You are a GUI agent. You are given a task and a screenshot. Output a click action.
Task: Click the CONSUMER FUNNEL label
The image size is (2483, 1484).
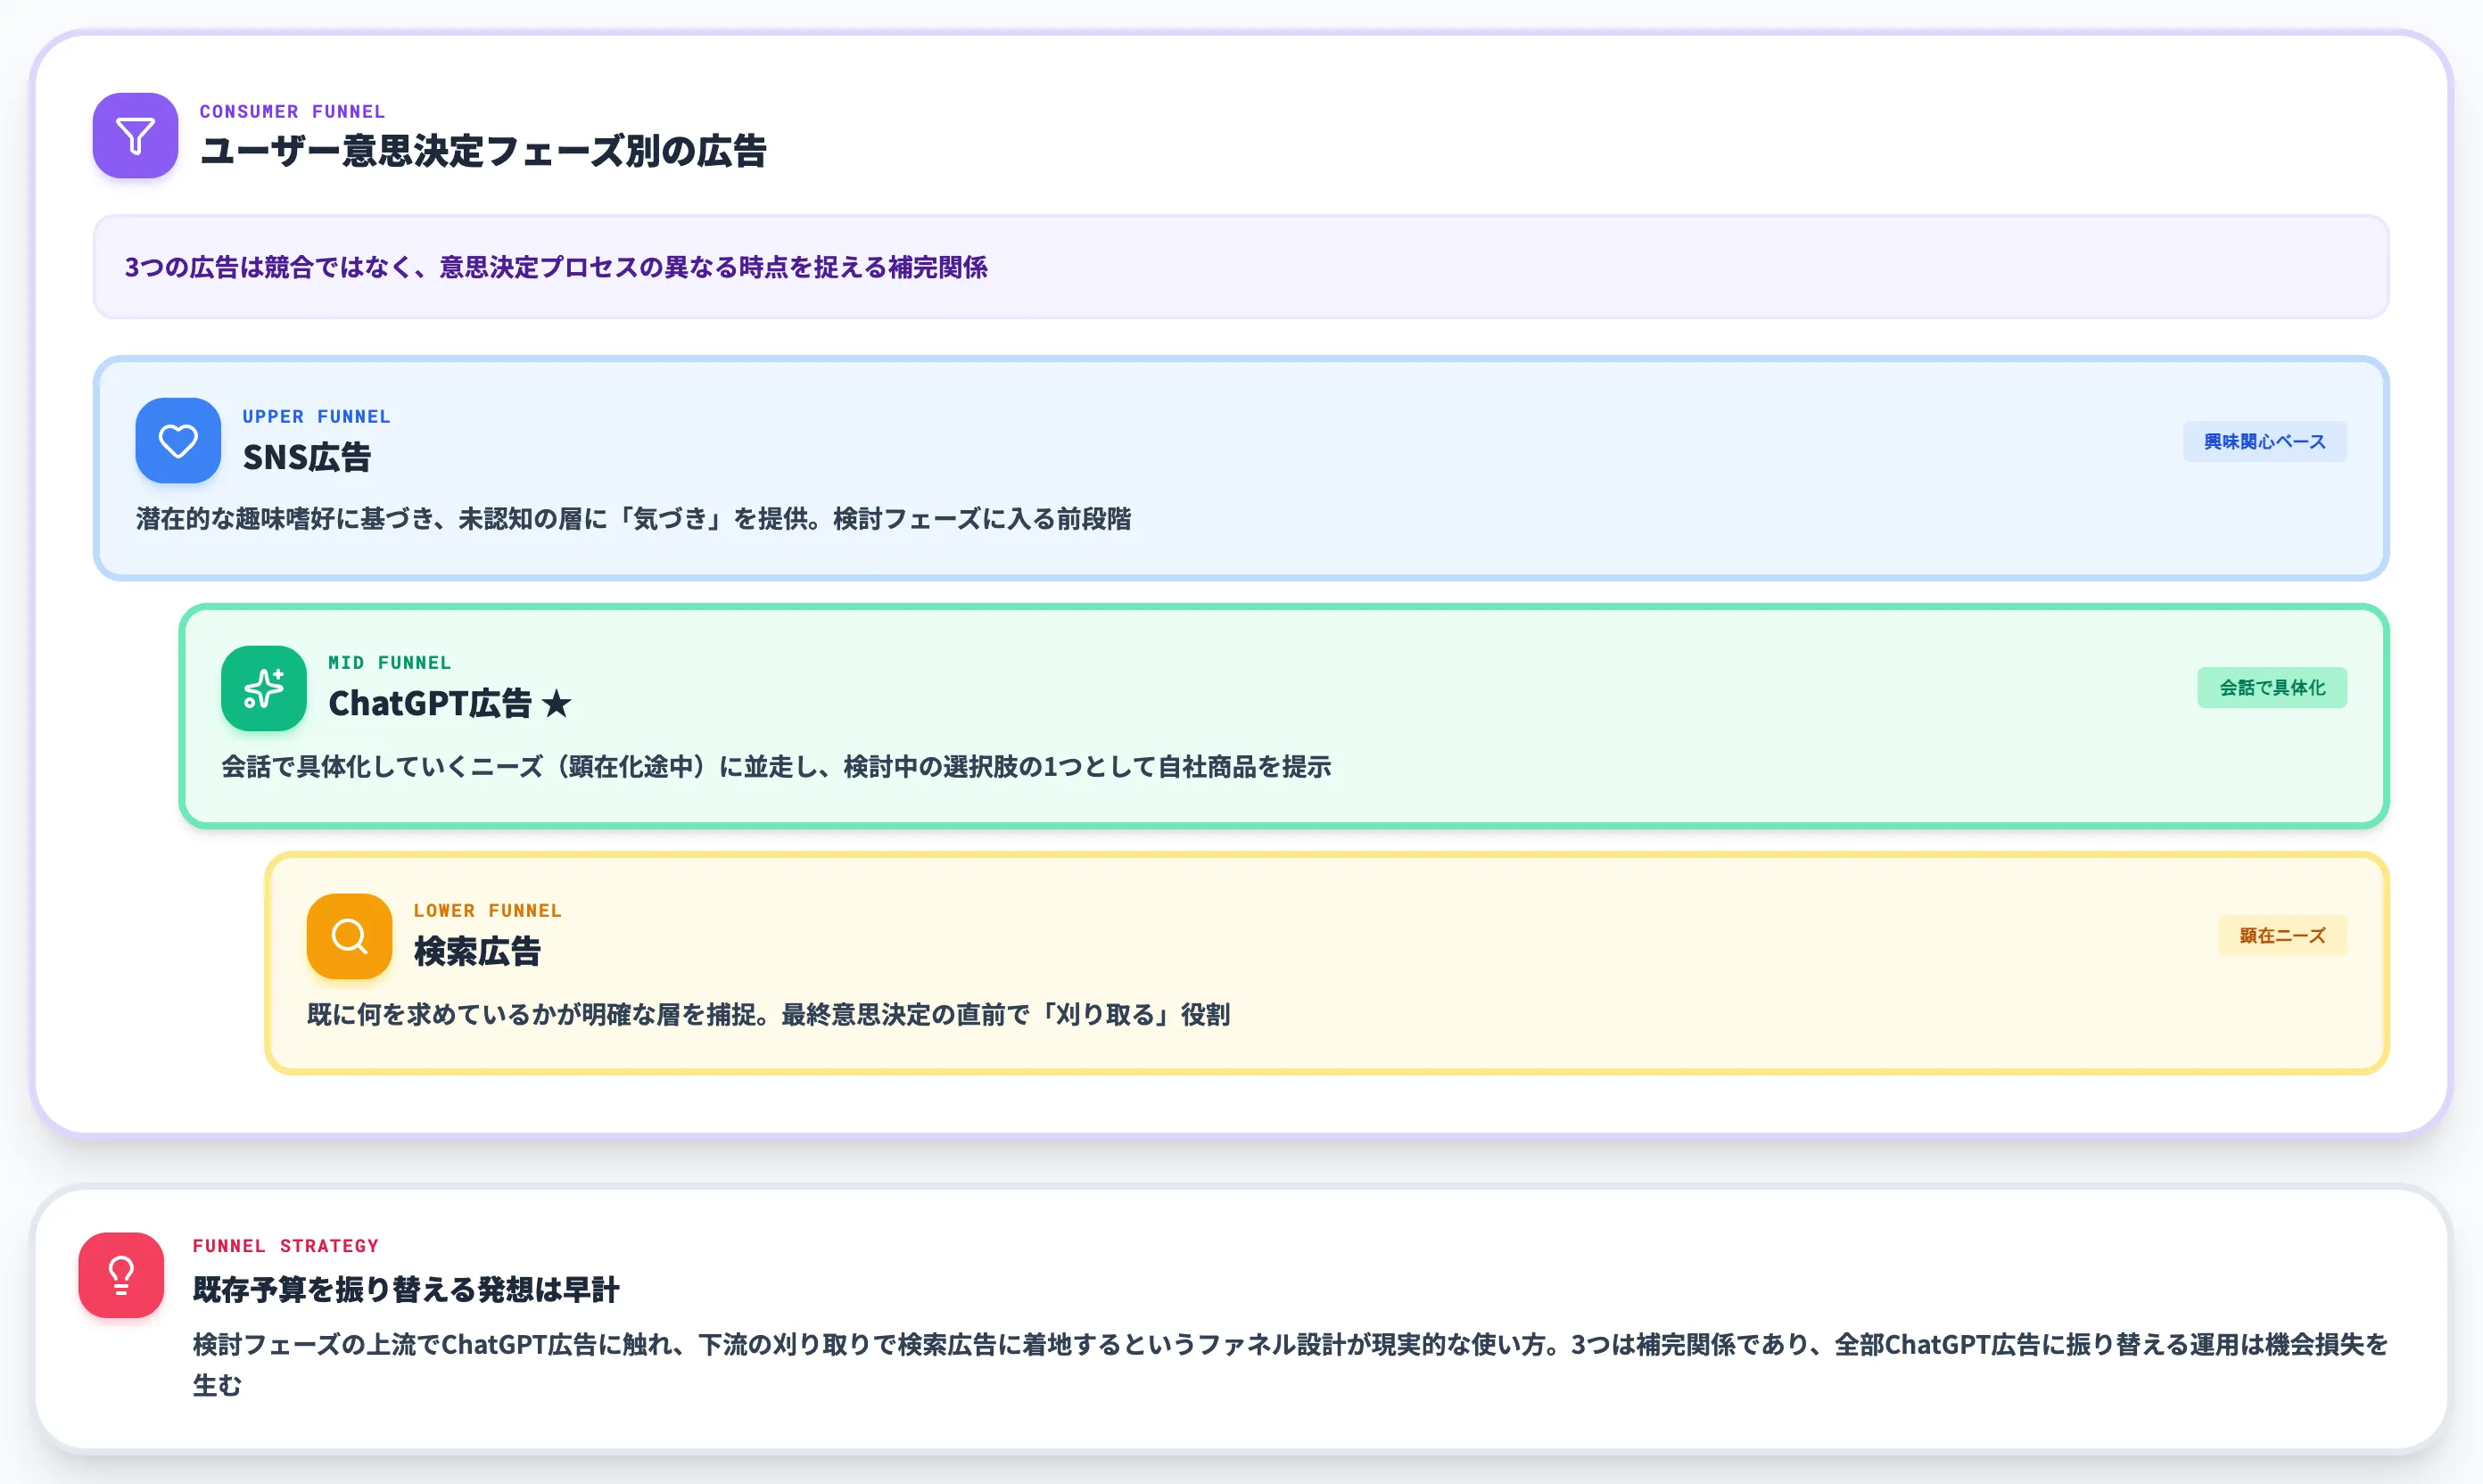point(292,111)
